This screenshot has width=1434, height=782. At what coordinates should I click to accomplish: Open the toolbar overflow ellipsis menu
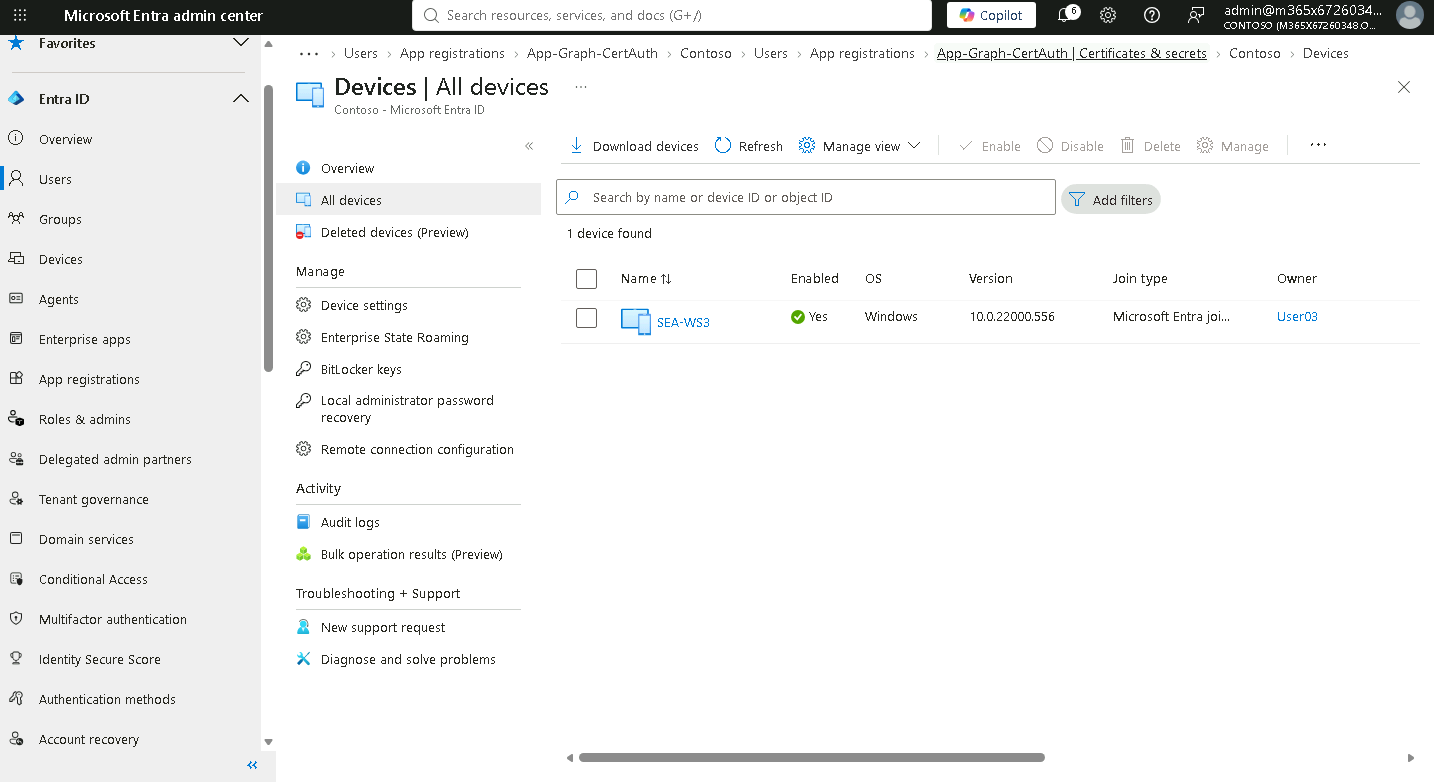1318,146
